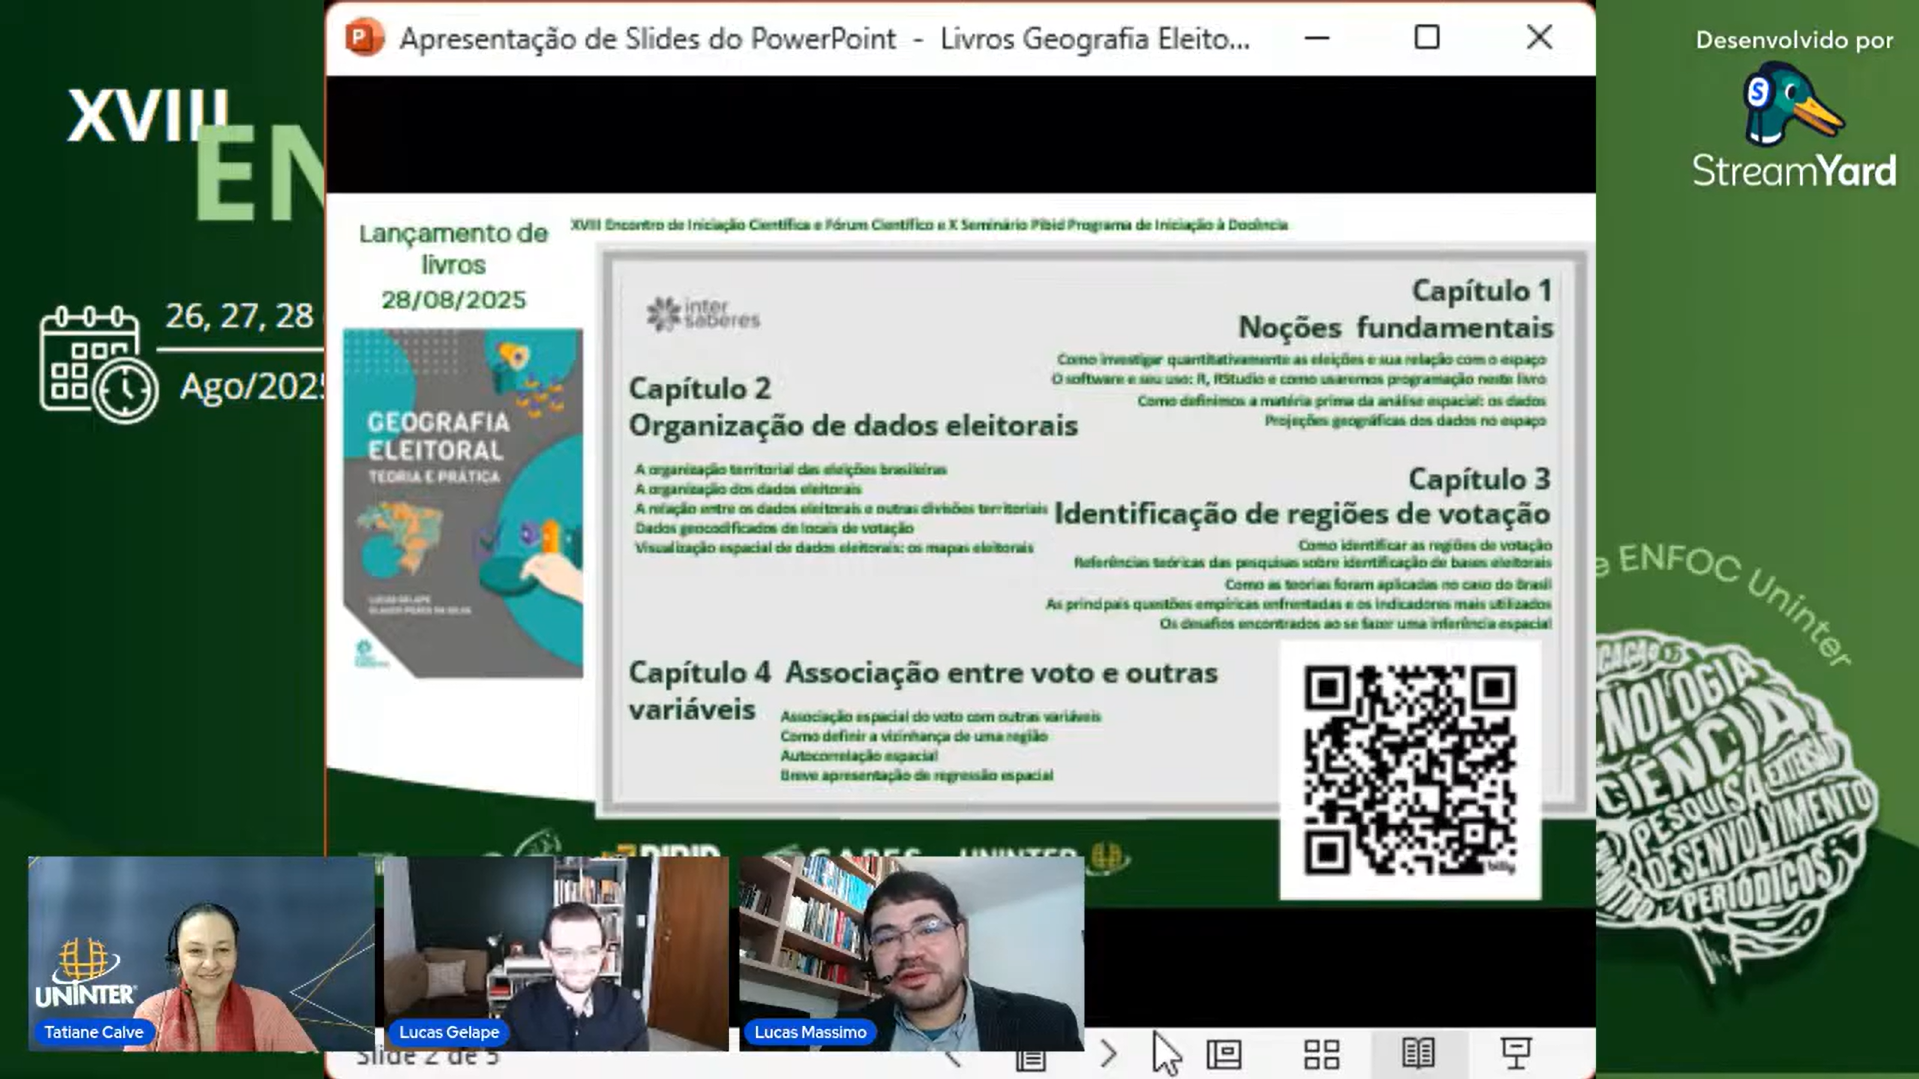
Task: Click the QR code on slide
Action: tap(1409, 769)
